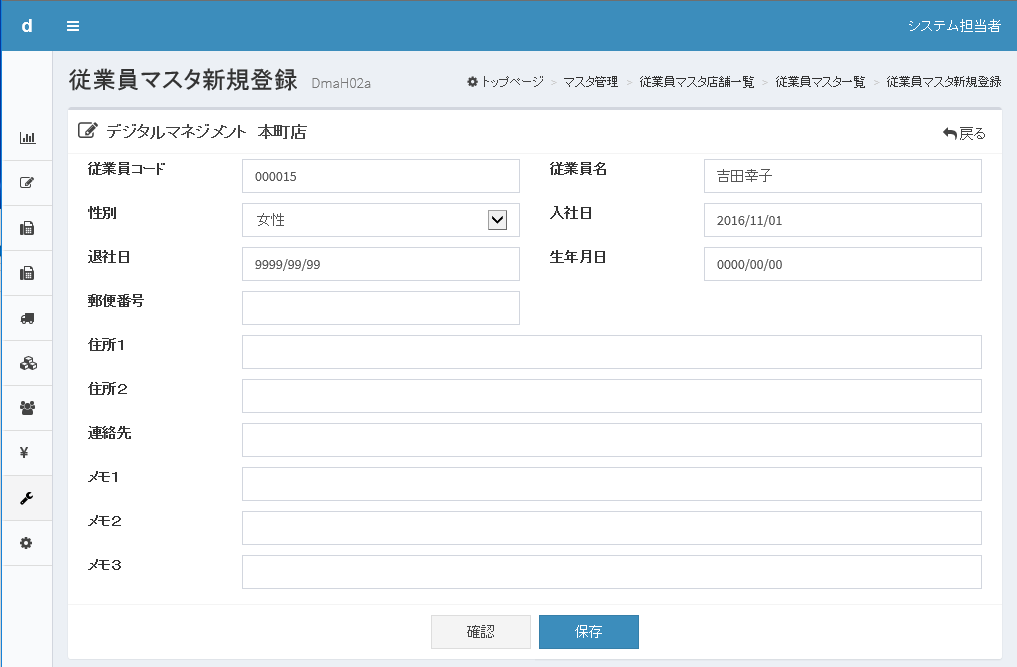
Task: Focus the メモ1 input field
Action: (x=612, y=484)
